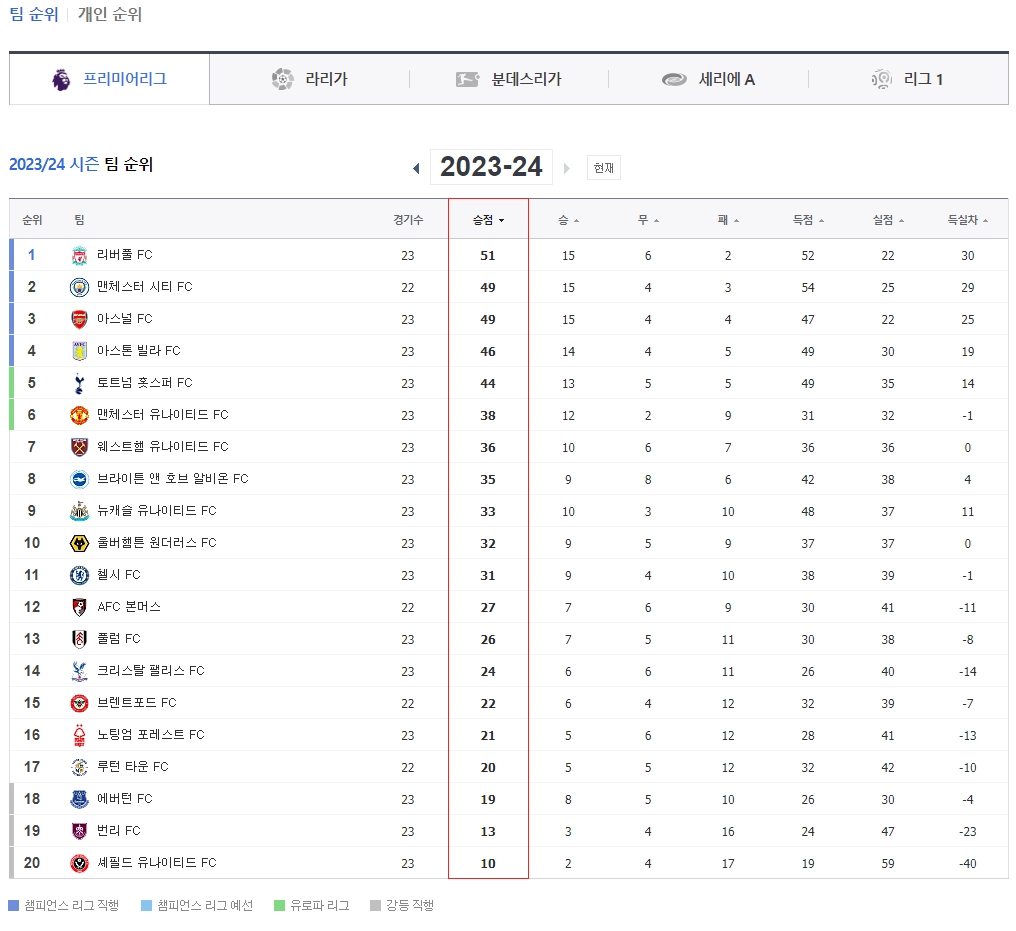Viewport: 1016px width, 931px height.
Task: Go to previous season with left arrow
Action: click(416, 168)
